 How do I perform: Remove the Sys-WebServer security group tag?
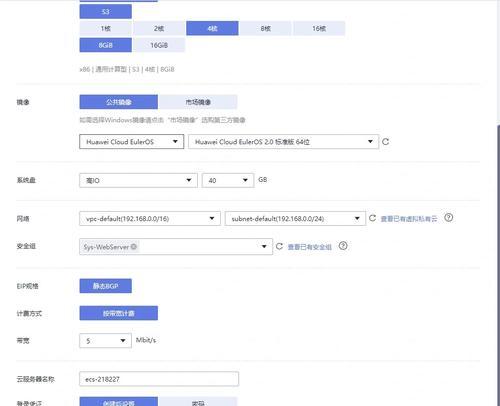pyautogui.click(x=134, y=247)
